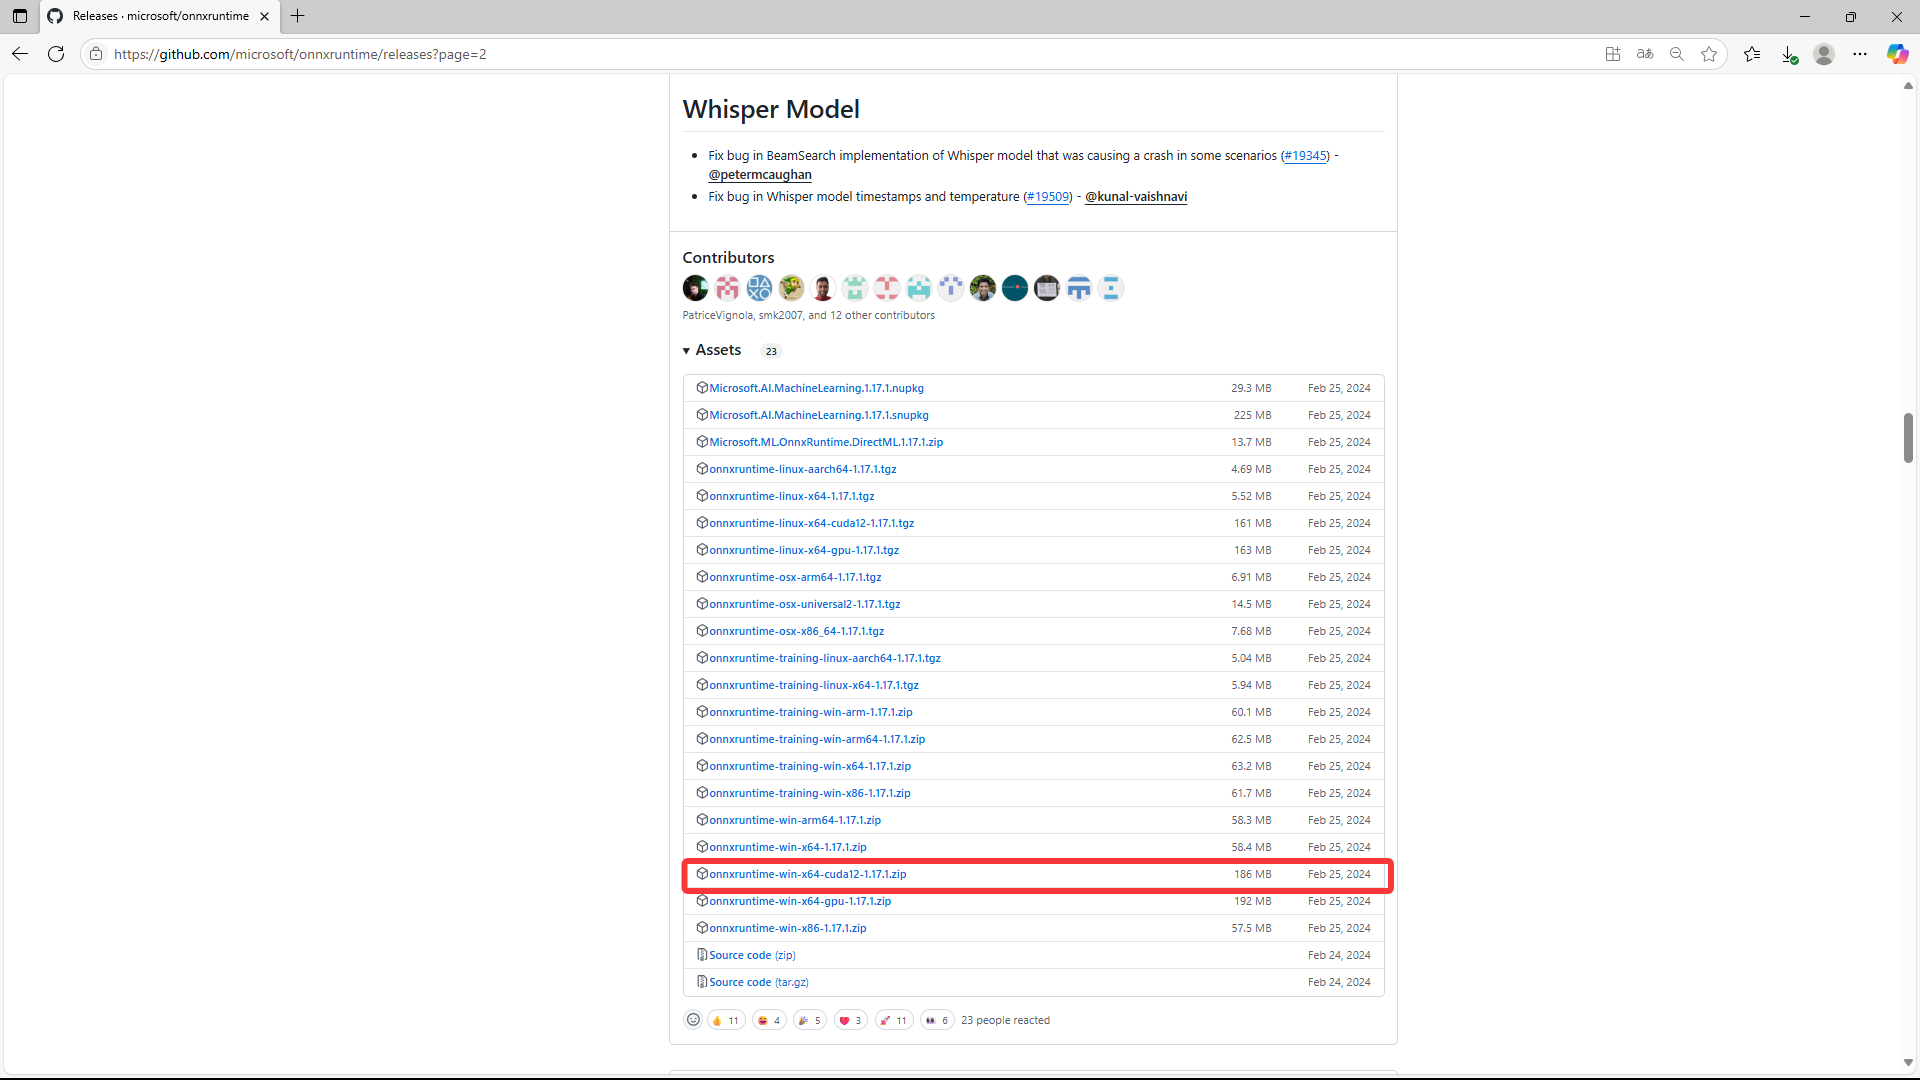View site information lock icon
This screenshot has height=1080, width=1920.
pos(96,54)
